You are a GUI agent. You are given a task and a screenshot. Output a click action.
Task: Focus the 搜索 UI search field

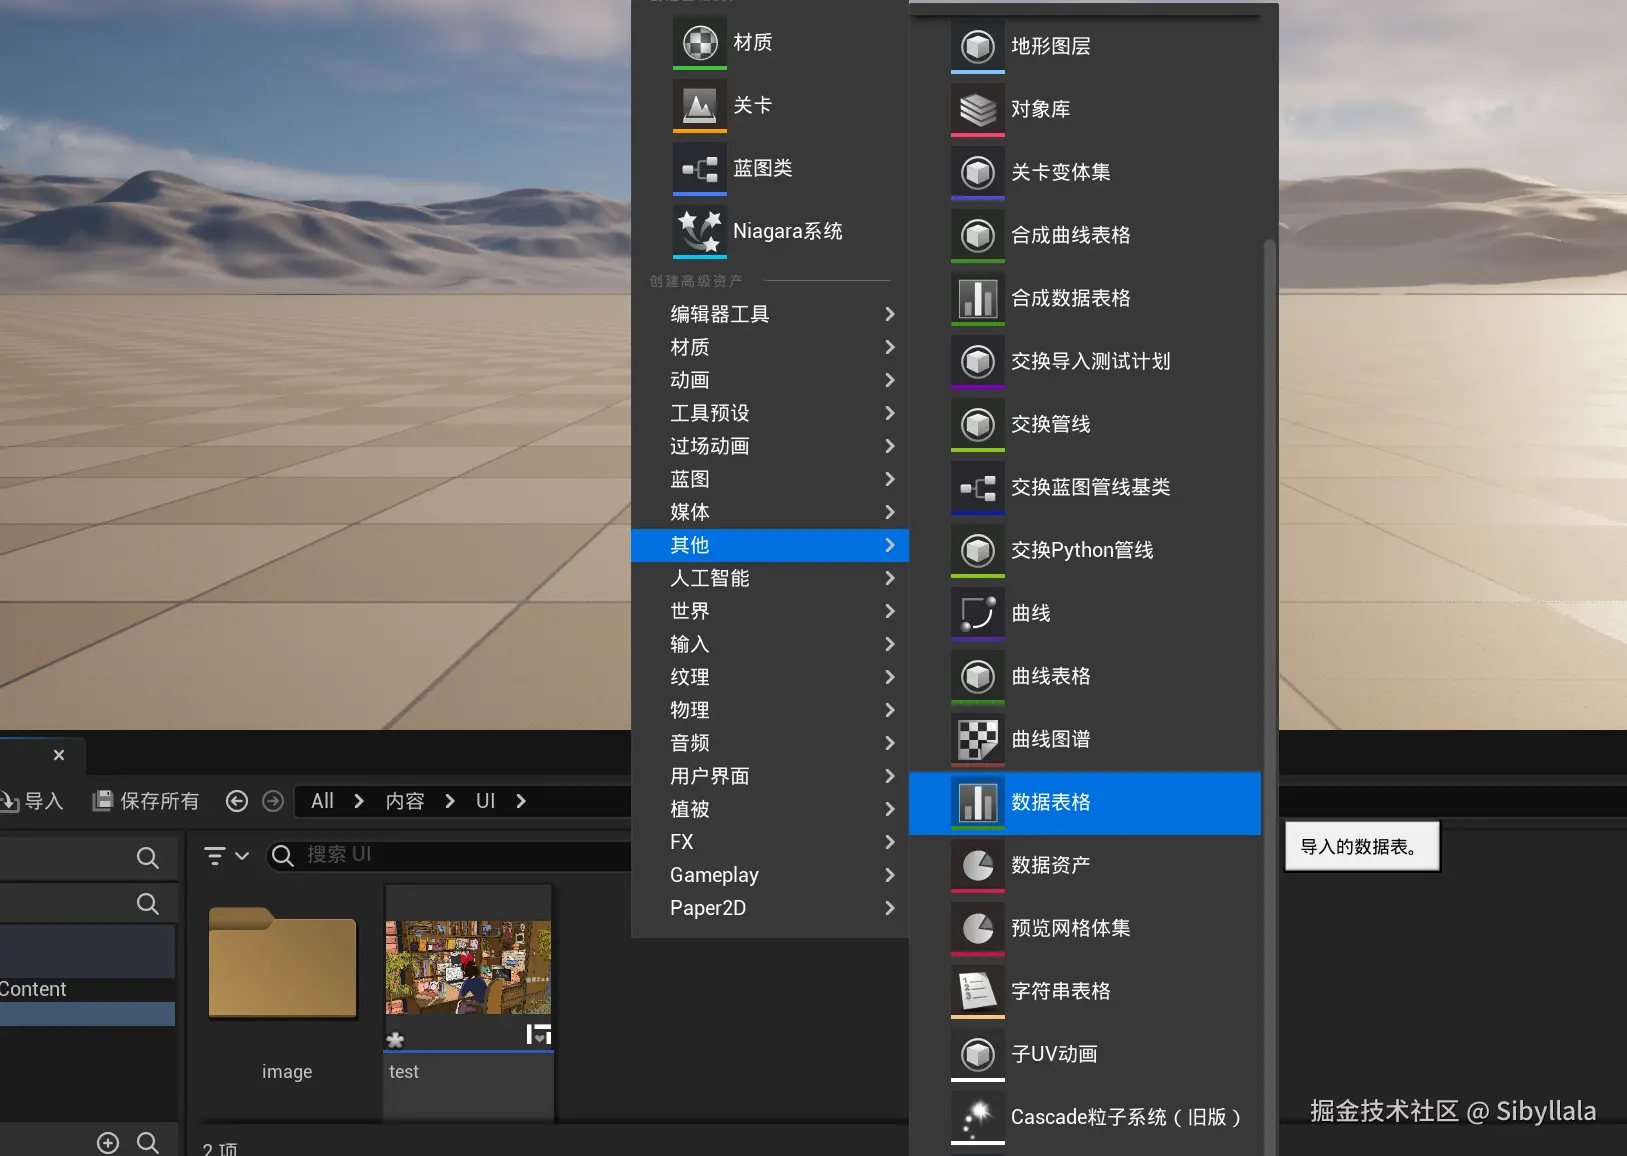pos(449,855)
